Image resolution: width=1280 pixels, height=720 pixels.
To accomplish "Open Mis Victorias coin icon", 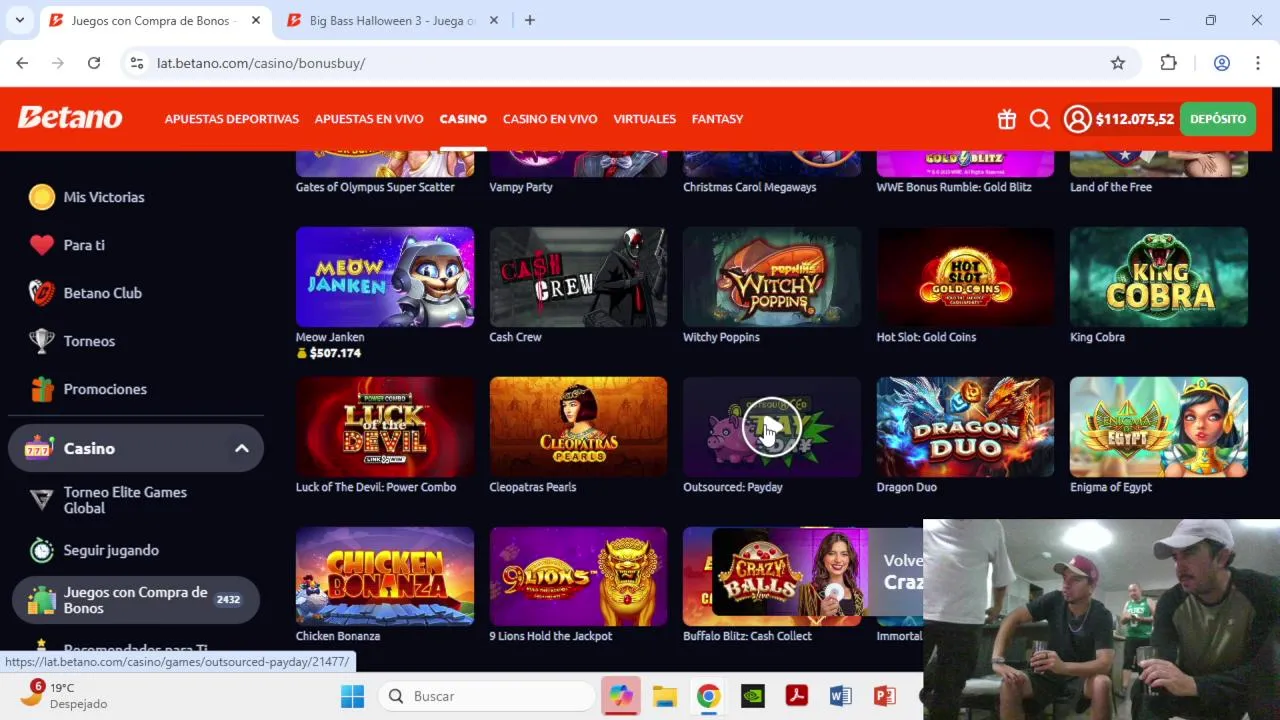I will point(41,197).
